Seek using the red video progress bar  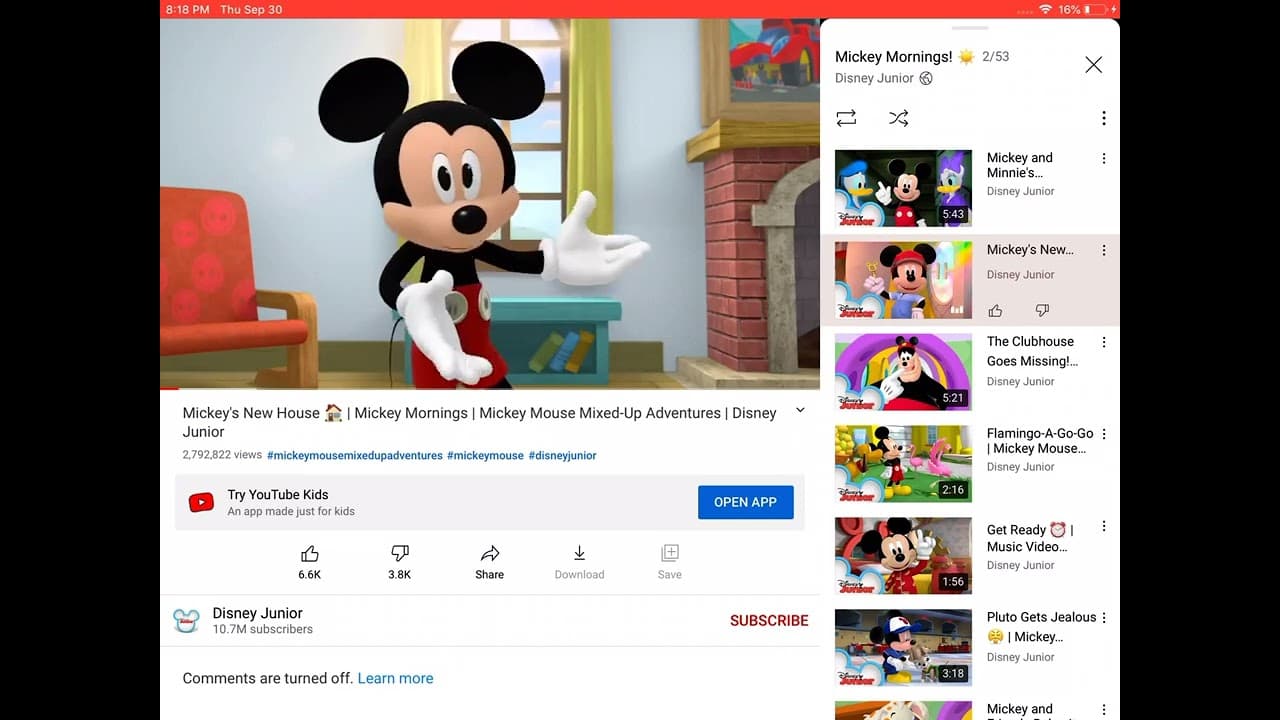coord(490,388)
